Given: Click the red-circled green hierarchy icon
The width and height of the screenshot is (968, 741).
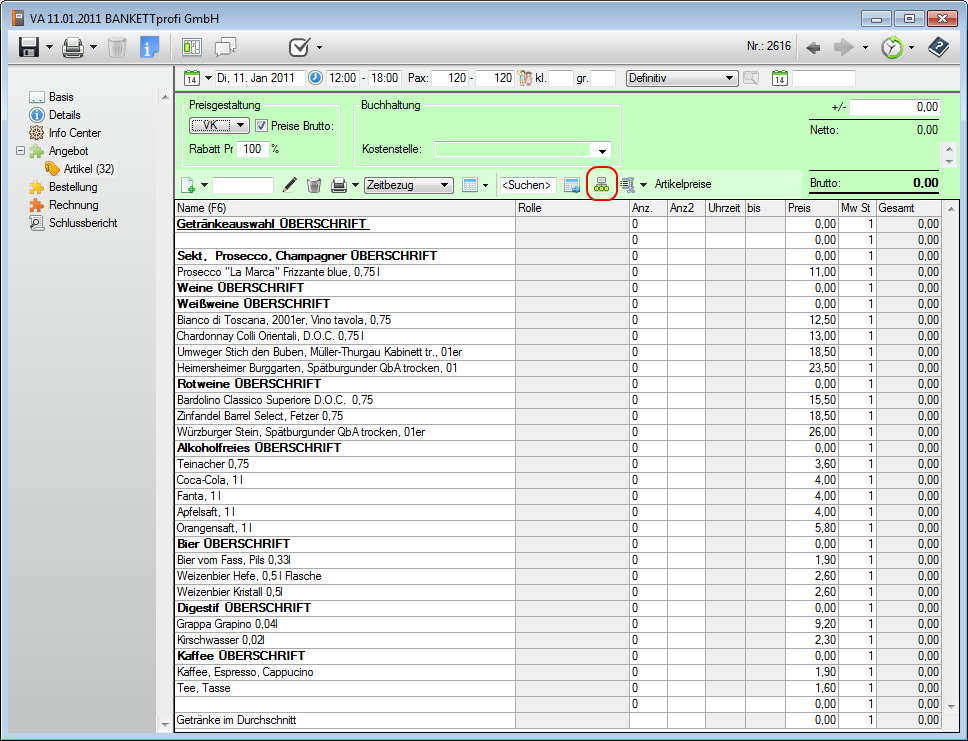Looking at the screenshot, I should (x=601, y=185).
